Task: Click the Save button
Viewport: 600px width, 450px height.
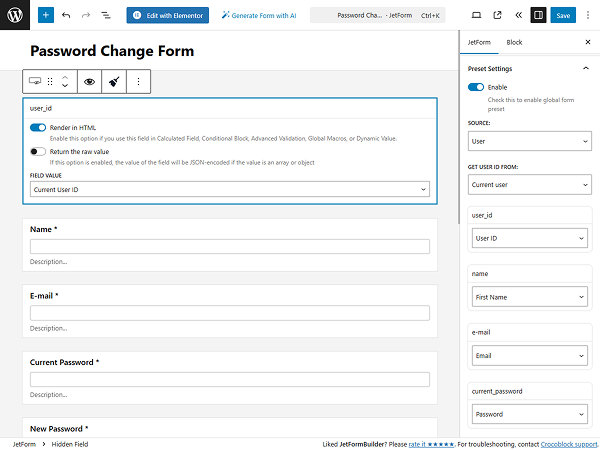Action: [563, 15]
